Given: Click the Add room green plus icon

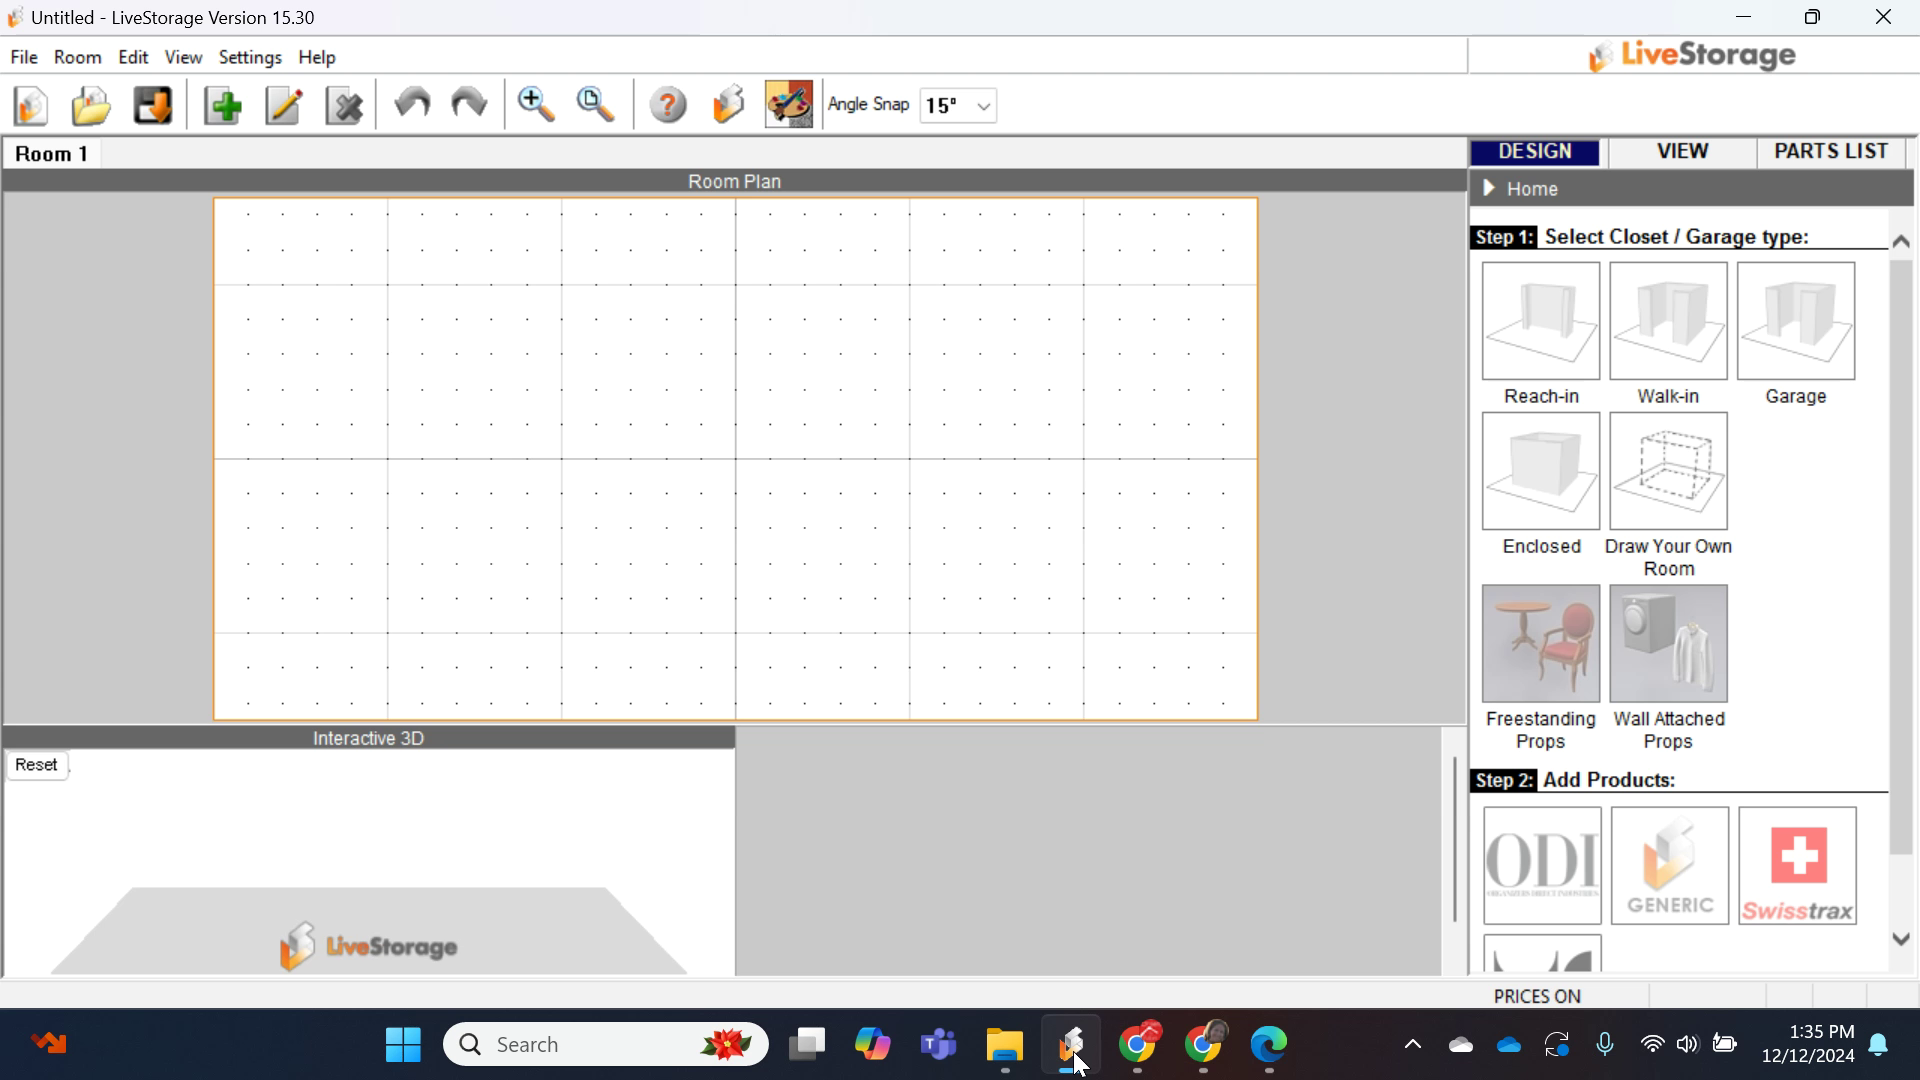Looking at the screenshot, I should (x=223, y=105).
